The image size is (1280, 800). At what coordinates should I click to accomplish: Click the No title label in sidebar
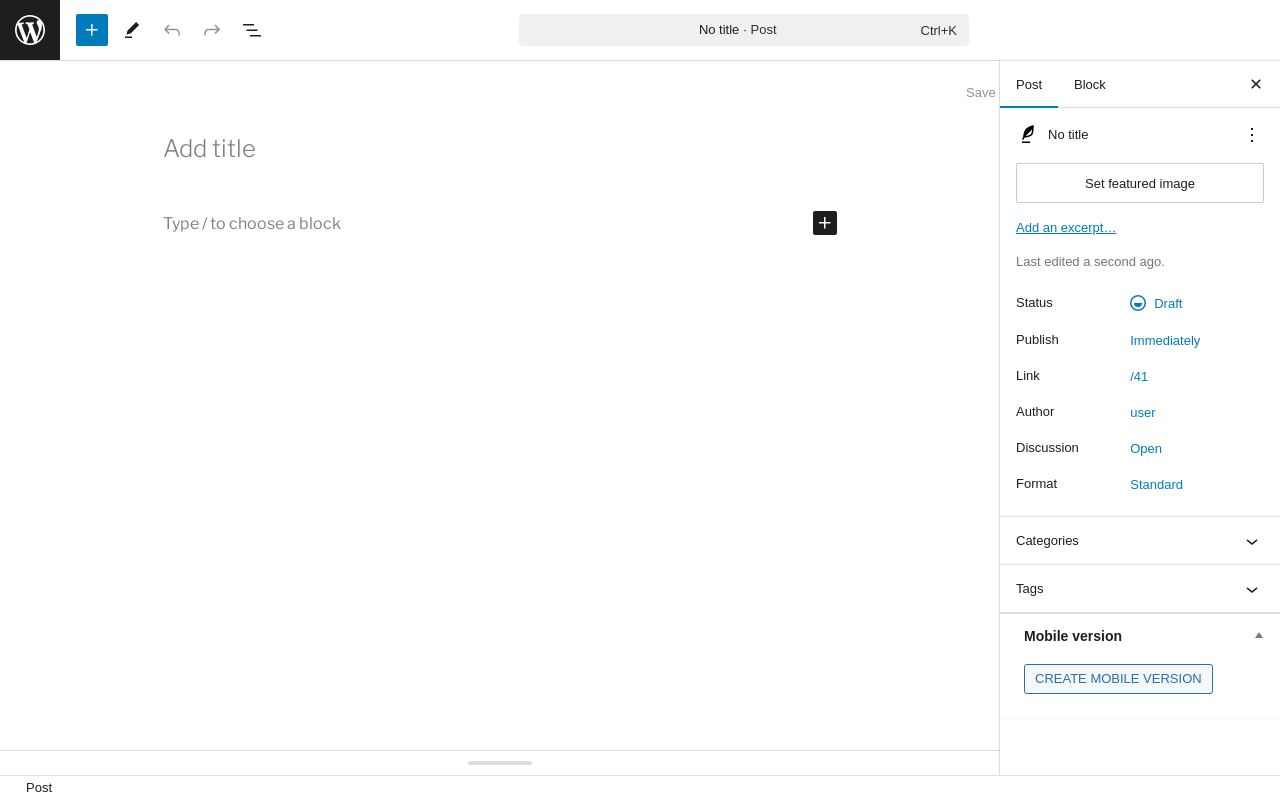1068,134
